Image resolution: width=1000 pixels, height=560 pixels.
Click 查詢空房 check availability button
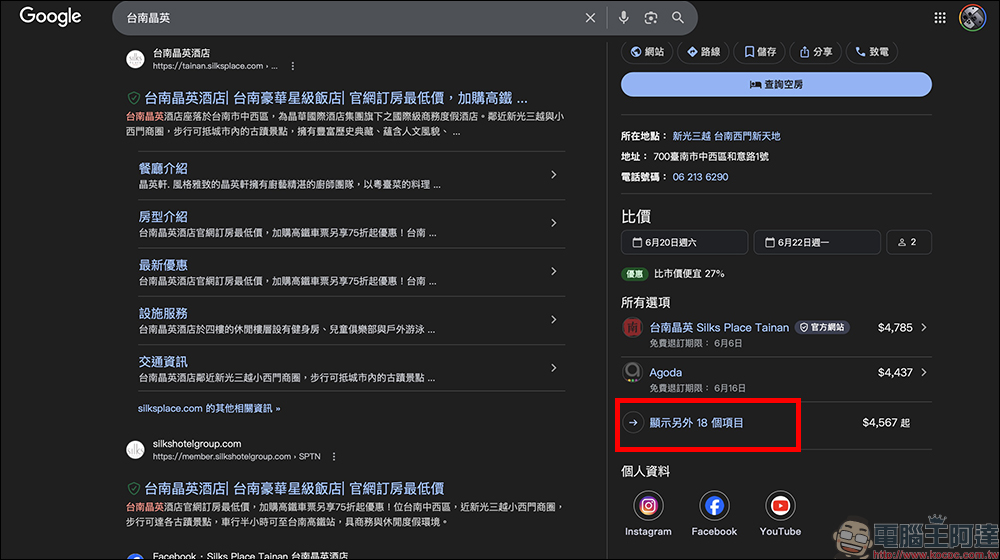tap(776, 84)
